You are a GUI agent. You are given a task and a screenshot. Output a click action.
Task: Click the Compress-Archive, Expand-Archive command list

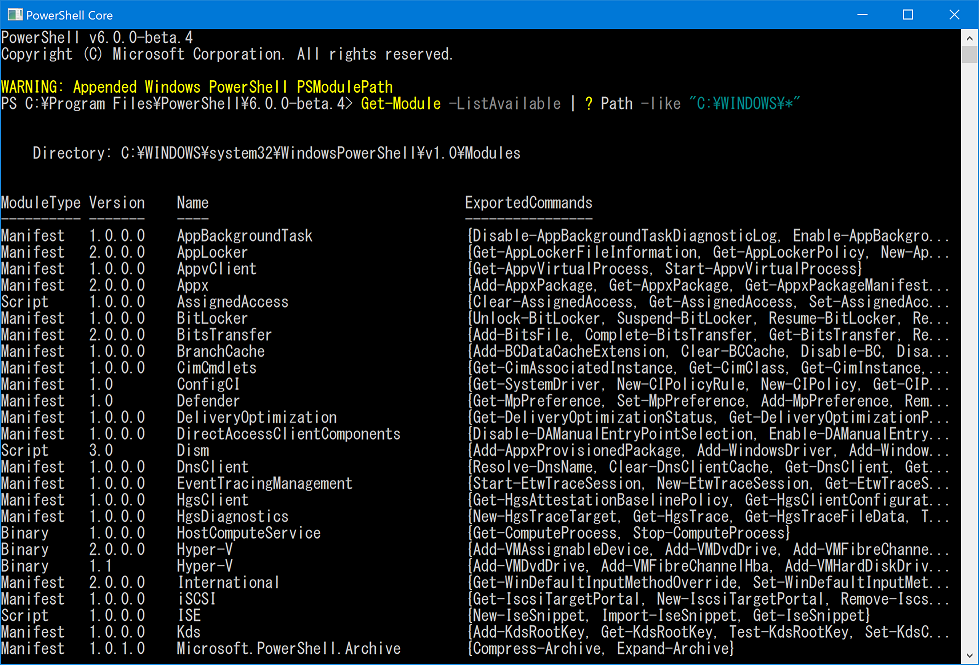(601, 649)
